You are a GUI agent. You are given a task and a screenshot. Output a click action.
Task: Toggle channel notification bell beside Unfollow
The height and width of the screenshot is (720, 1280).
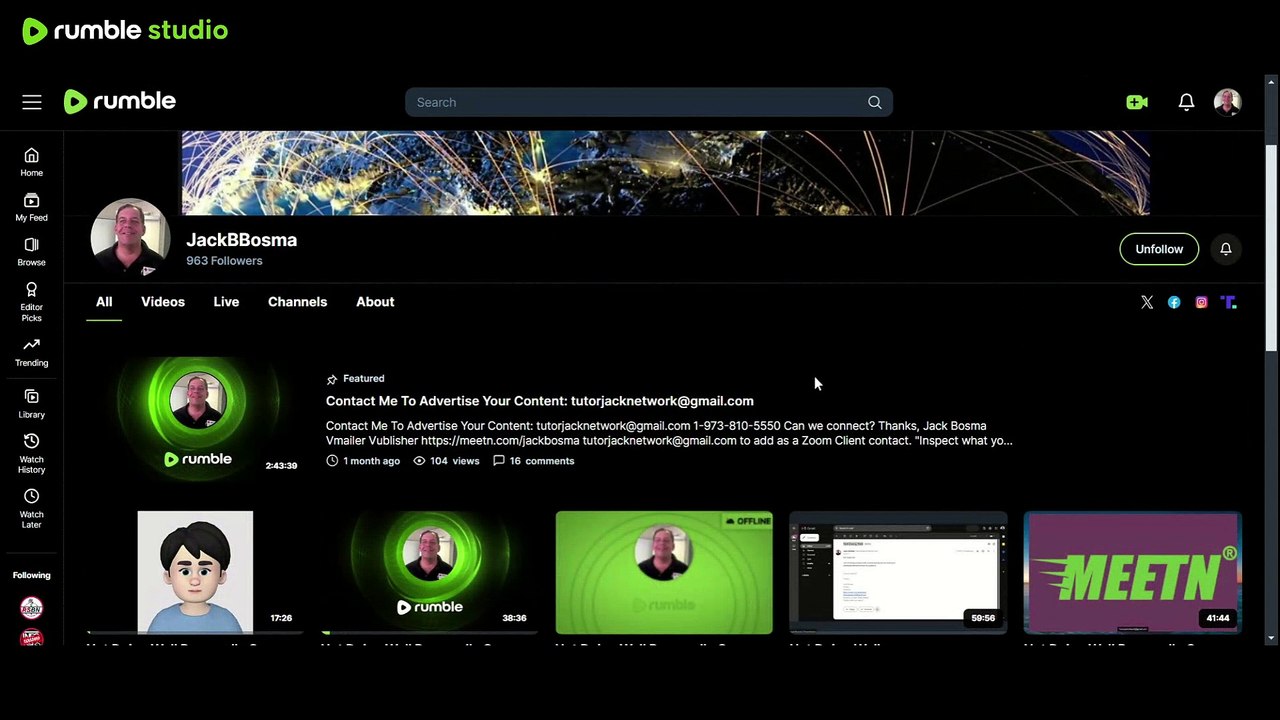pyautogui.click(x=1226, y=249)
